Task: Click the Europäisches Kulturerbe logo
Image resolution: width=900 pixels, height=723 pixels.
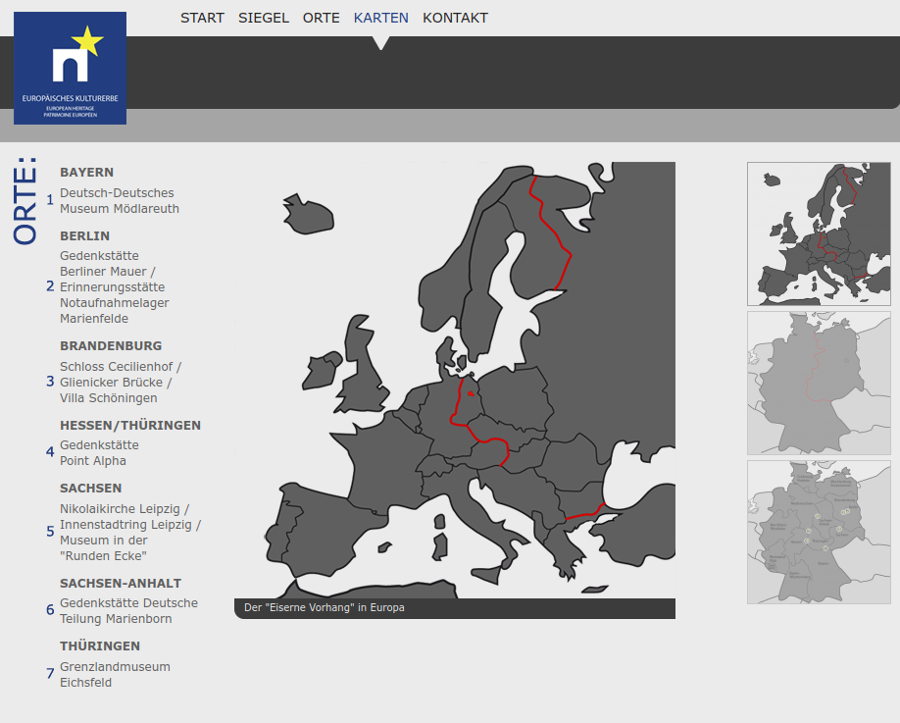Action: click(x=69, y=67)
